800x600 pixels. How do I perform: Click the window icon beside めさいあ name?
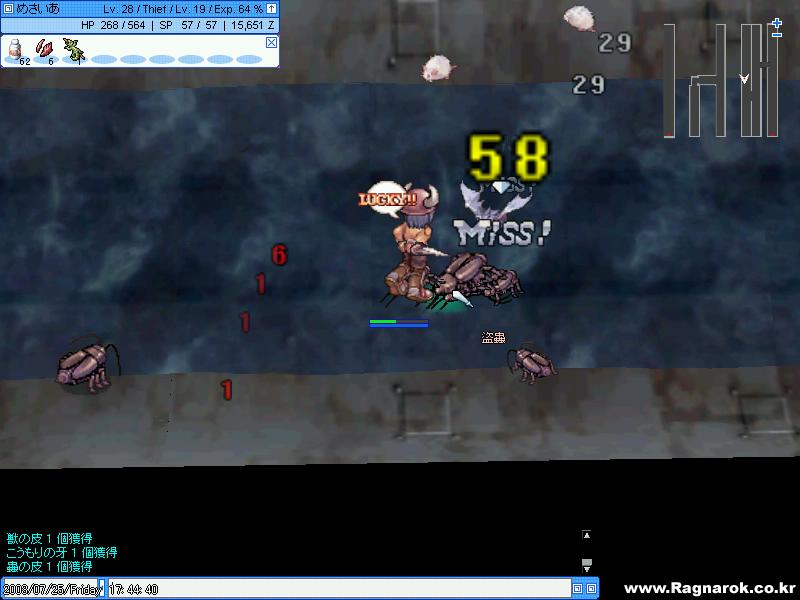click(8, 8)
